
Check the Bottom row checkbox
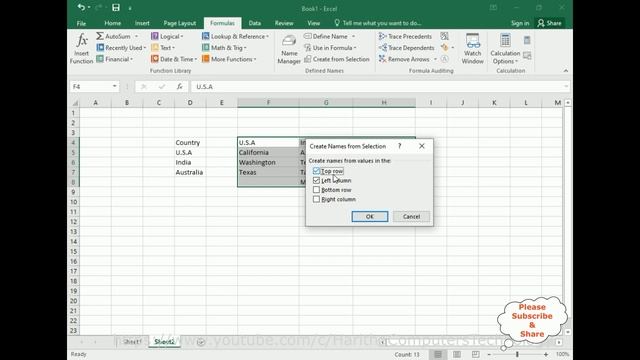pos(316,190)
